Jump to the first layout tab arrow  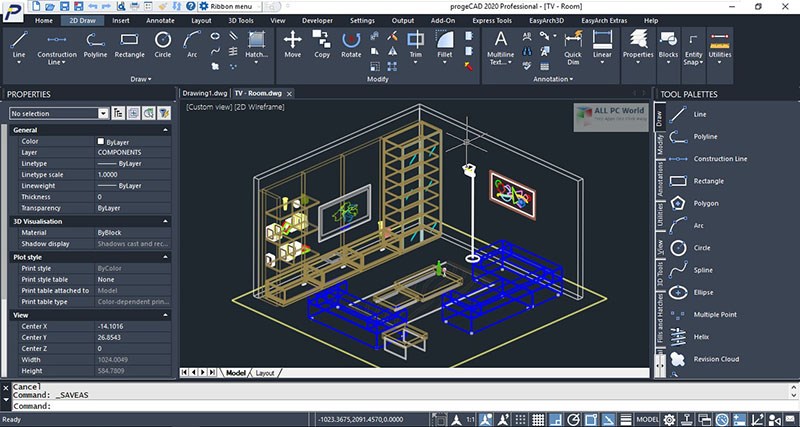185,373
